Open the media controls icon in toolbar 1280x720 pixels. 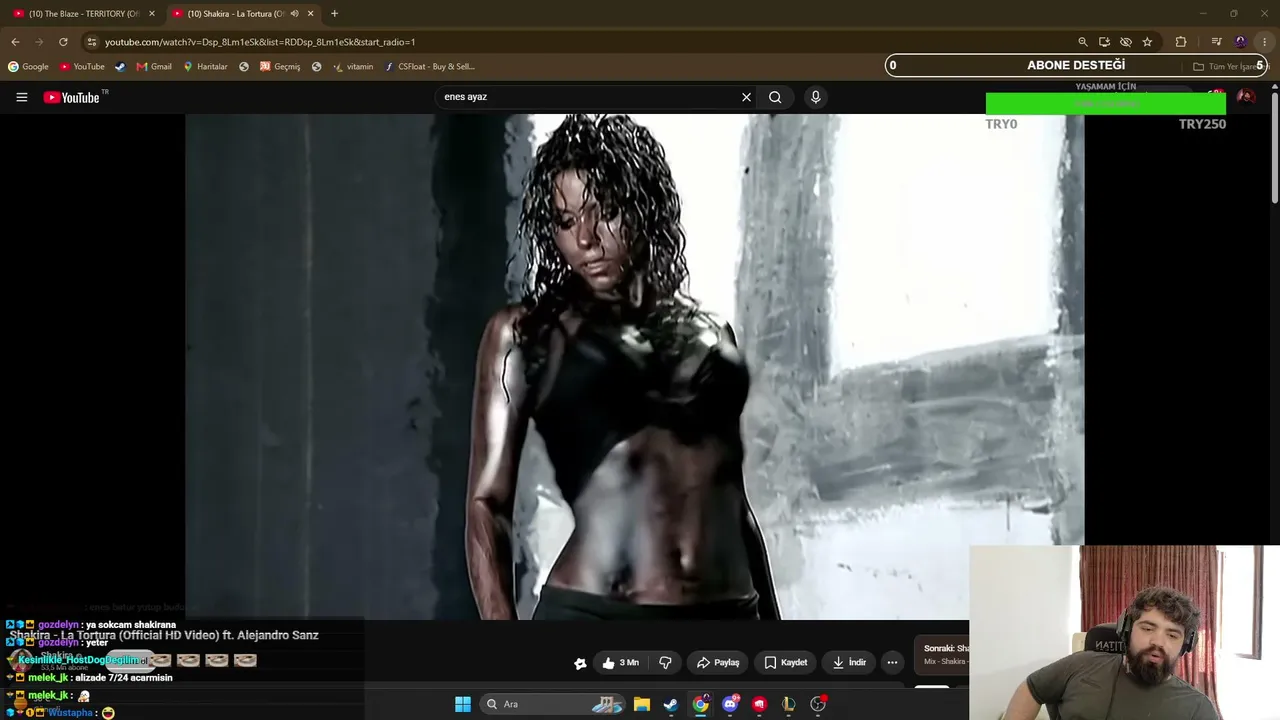(x=1216, y=42)
